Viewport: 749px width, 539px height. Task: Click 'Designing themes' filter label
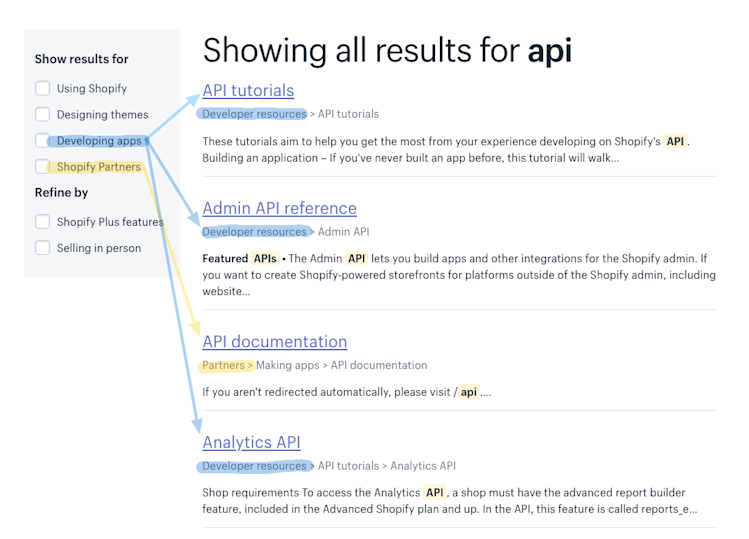103,115
